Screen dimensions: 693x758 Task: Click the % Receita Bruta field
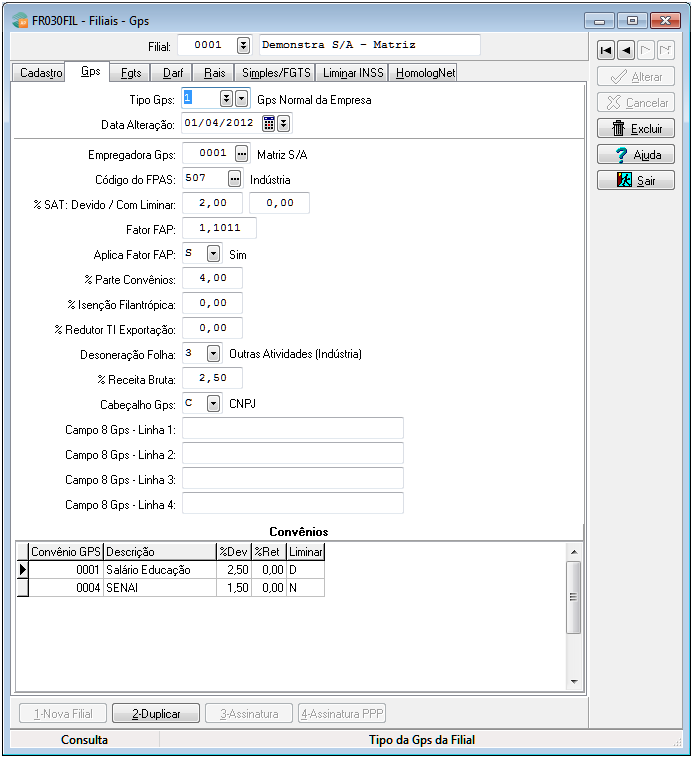tap(212, 378)
